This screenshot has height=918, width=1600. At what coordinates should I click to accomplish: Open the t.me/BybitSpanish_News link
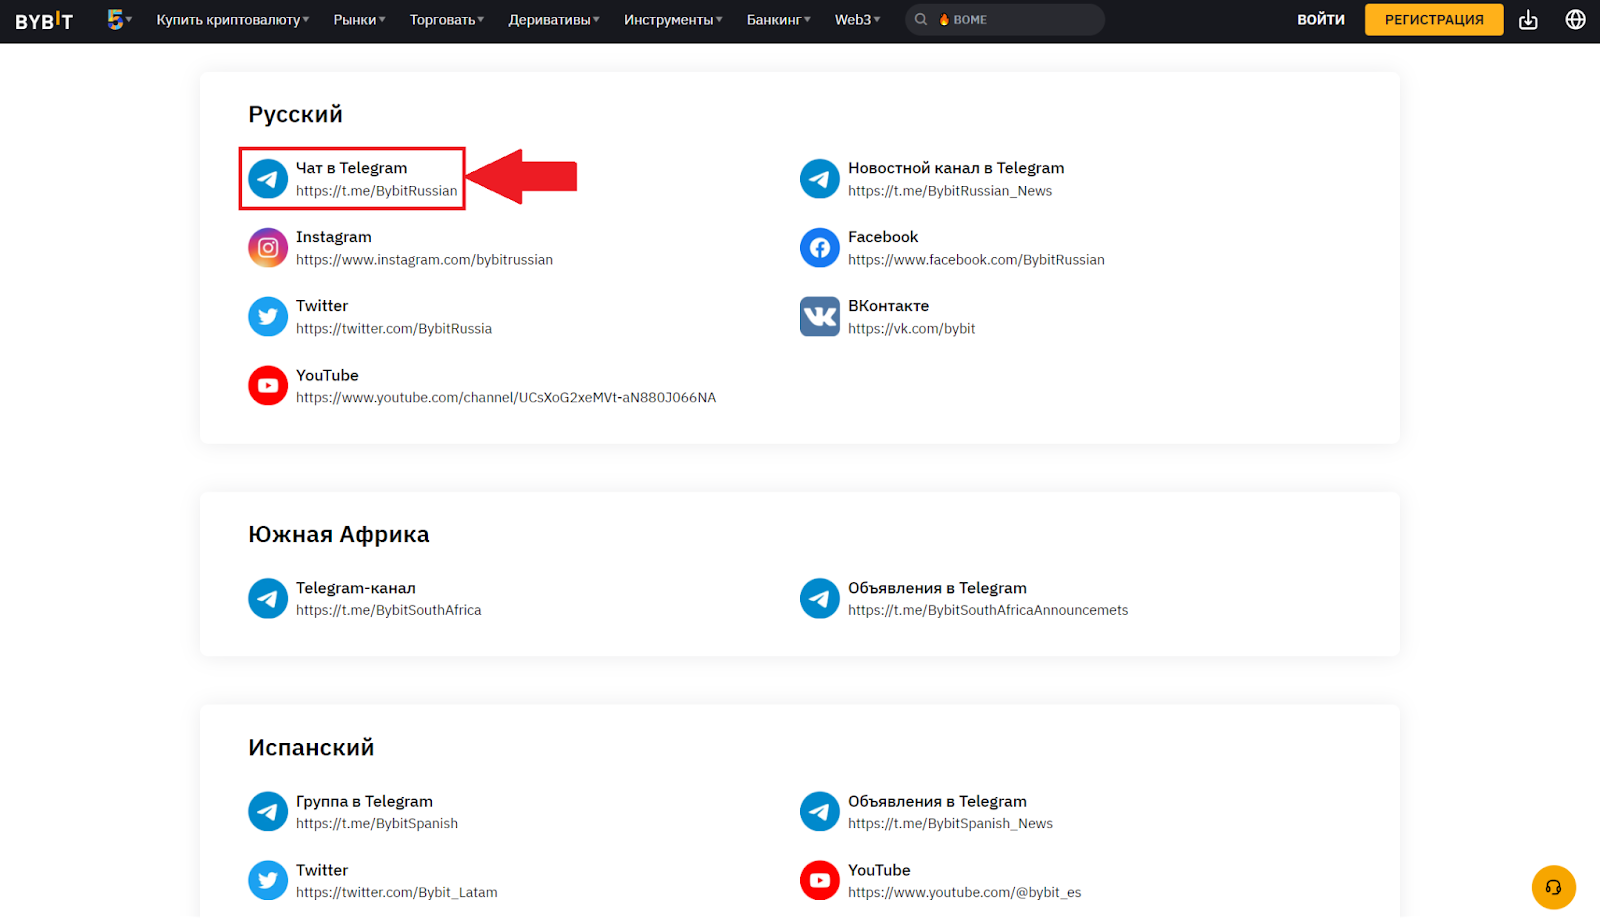(950, 824)
